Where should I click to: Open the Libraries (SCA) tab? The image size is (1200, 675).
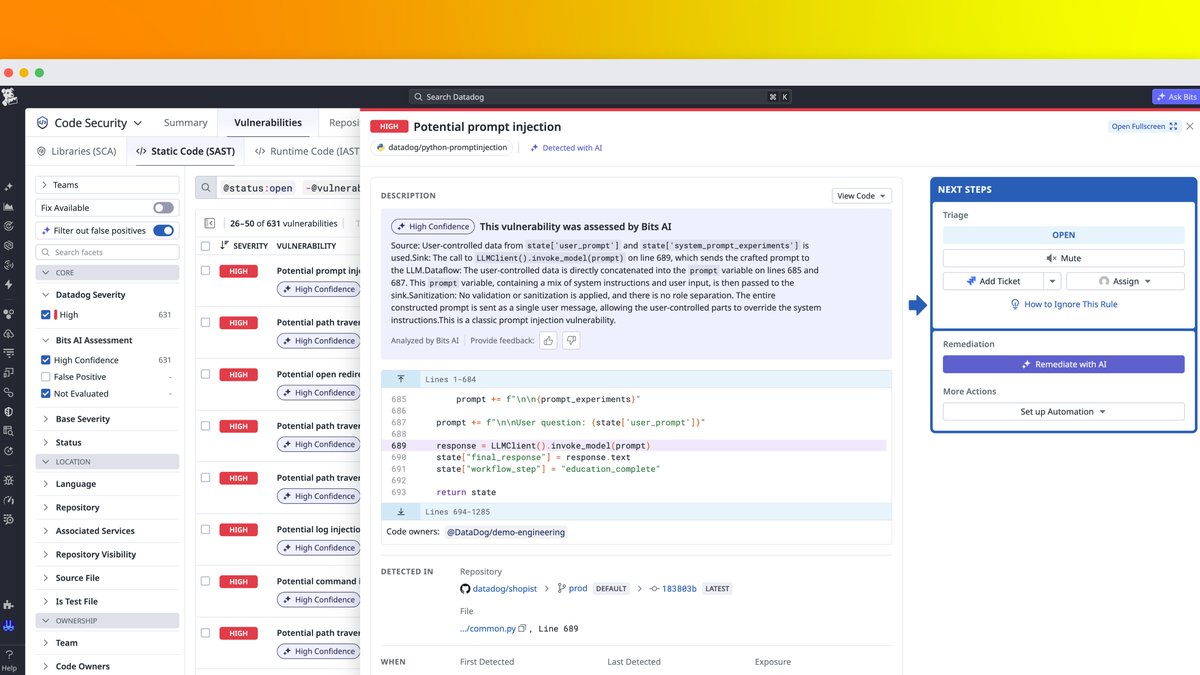[x=77, y=152]
